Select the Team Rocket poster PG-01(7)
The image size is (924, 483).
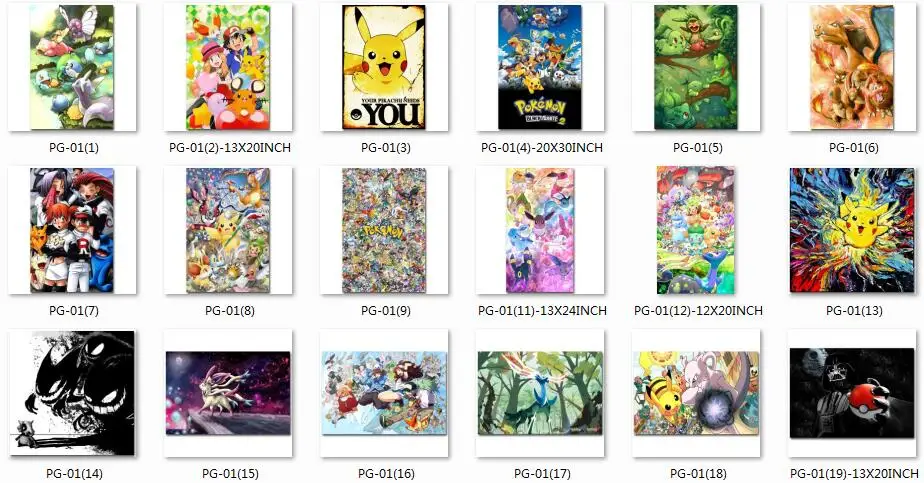(x=72, y=230)
